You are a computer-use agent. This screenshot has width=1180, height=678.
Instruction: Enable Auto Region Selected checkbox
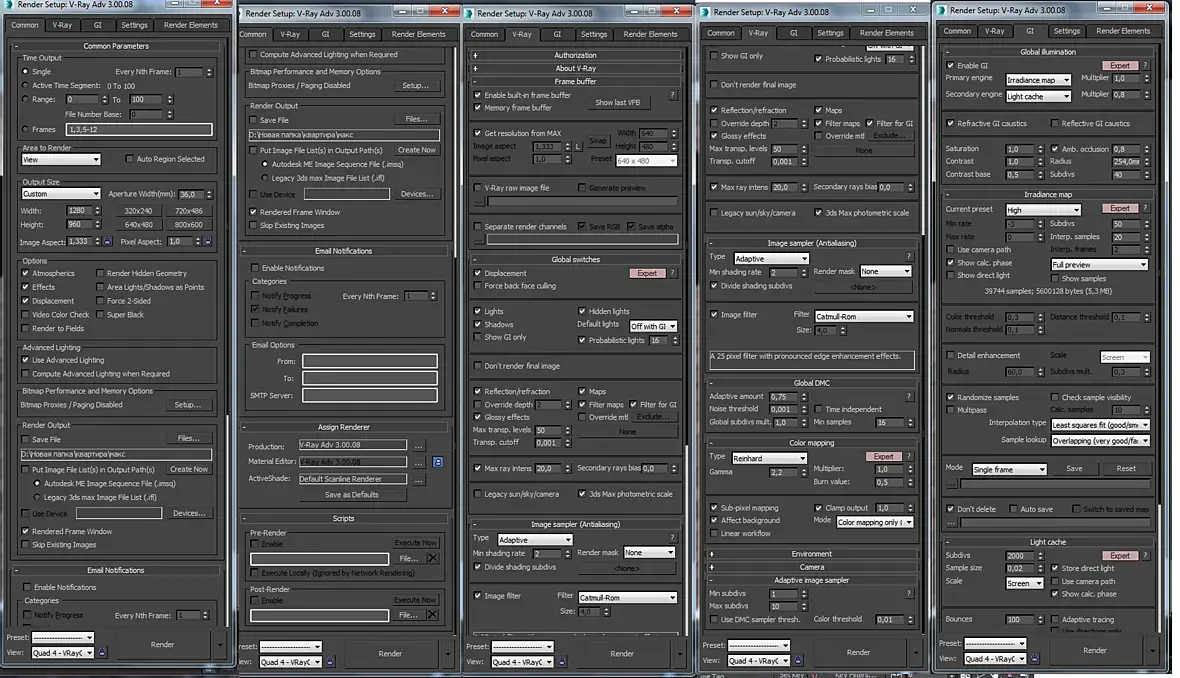pos(129,159)
